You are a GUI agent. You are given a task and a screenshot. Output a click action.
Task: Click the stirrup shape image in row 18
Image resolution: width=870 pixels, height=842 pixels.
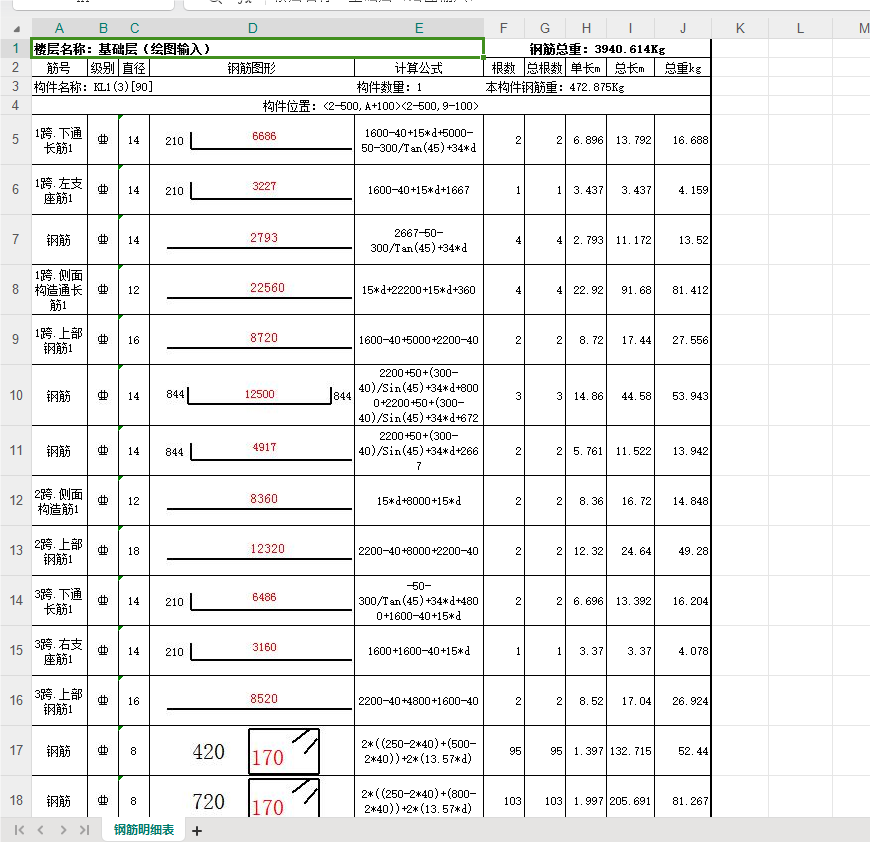(284, 798)
